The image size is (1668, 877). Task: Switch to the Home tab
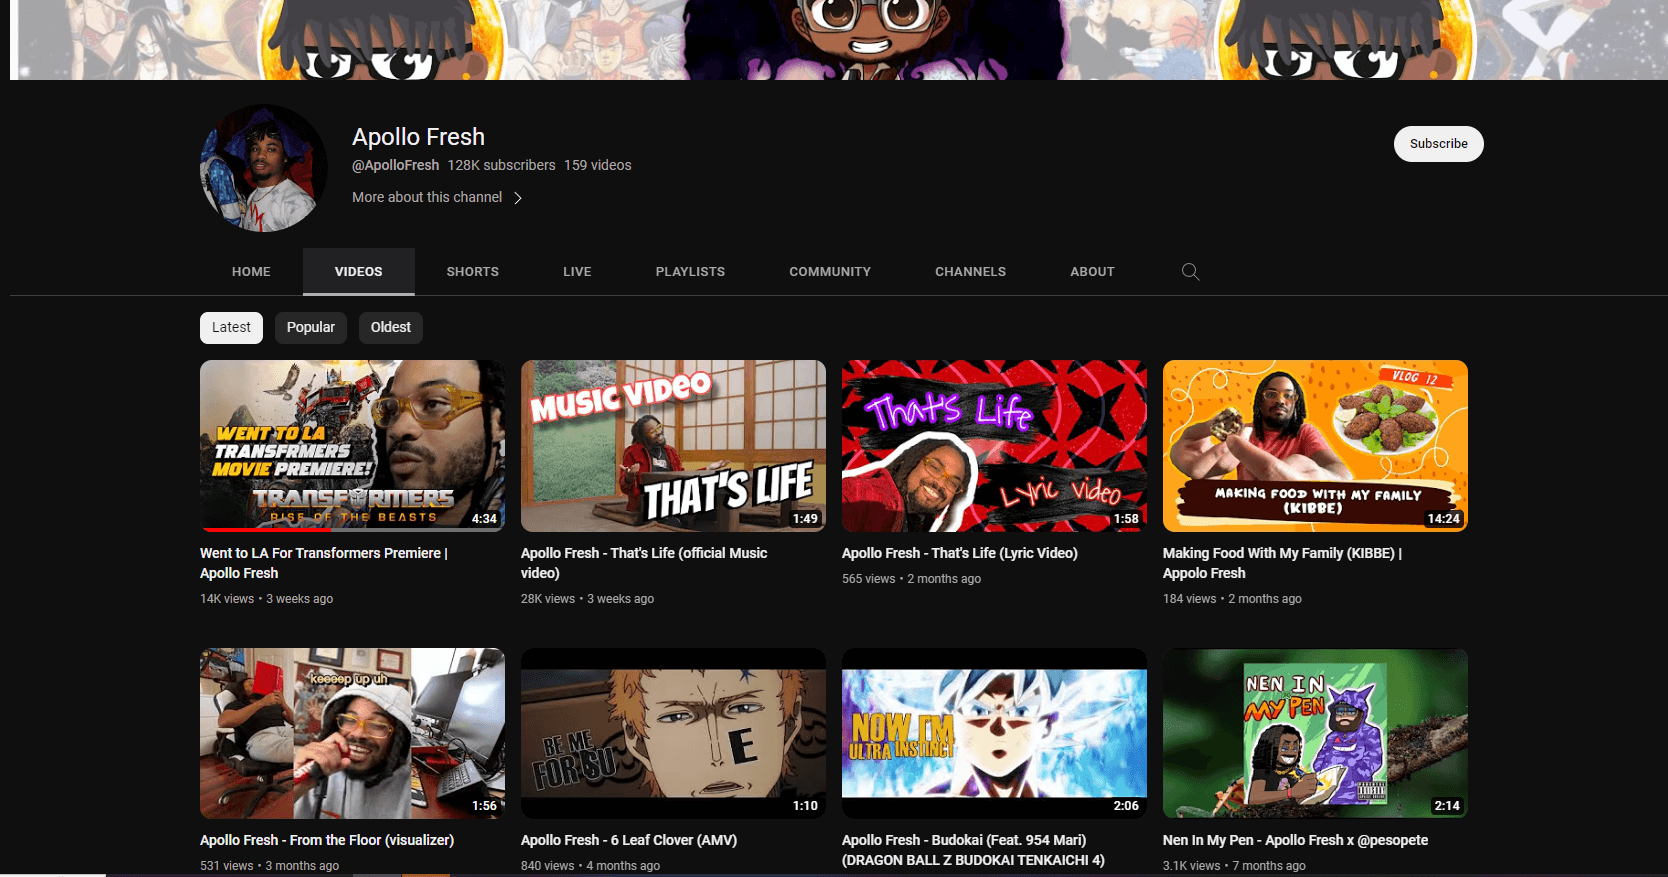pos(251,272)
